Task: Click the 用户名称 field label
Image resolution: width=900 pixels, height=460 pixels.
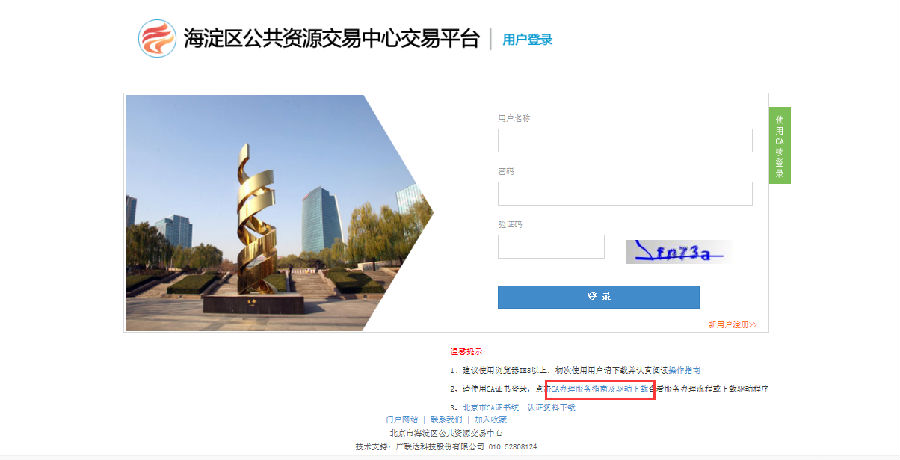Action: pos(514,118)
